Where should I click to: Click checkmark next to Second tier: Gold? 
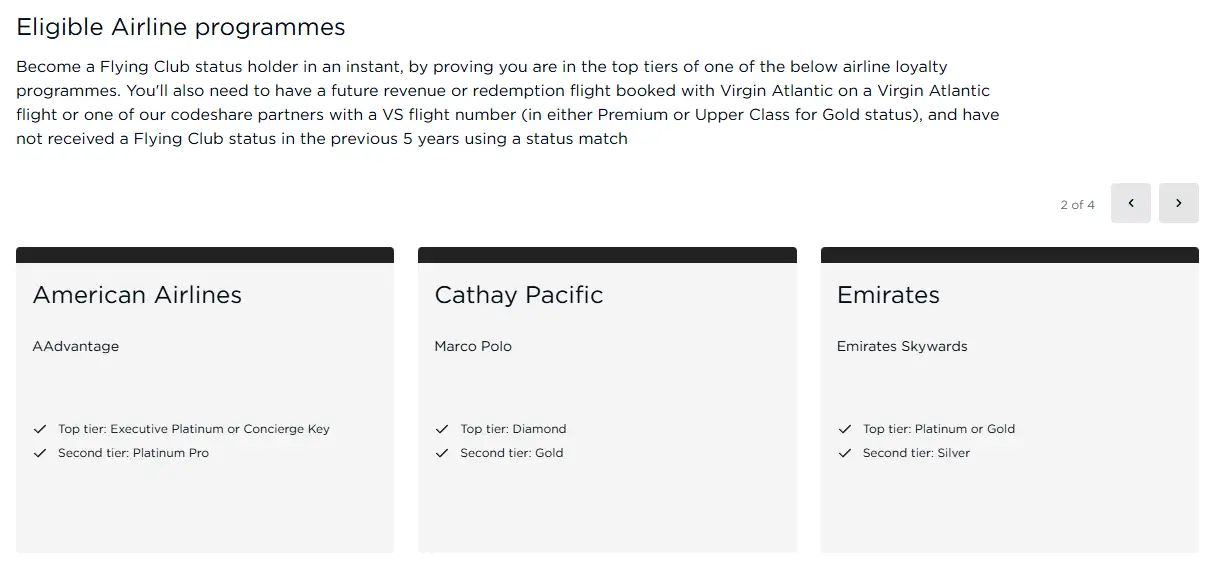click(x=442, y=453)
